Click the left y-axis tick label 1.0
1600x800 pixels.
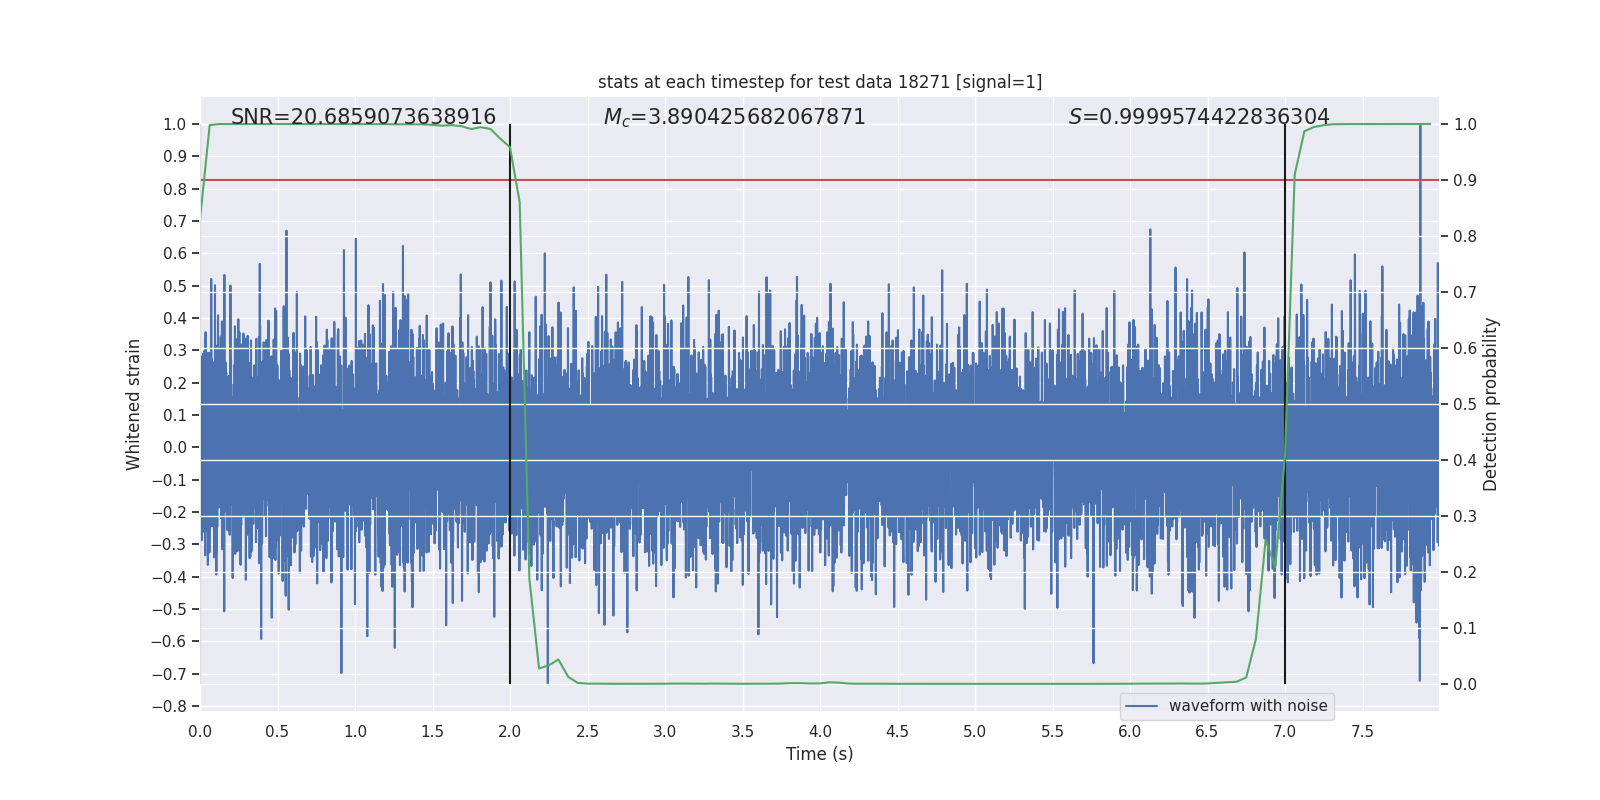(x=174, y=124)
